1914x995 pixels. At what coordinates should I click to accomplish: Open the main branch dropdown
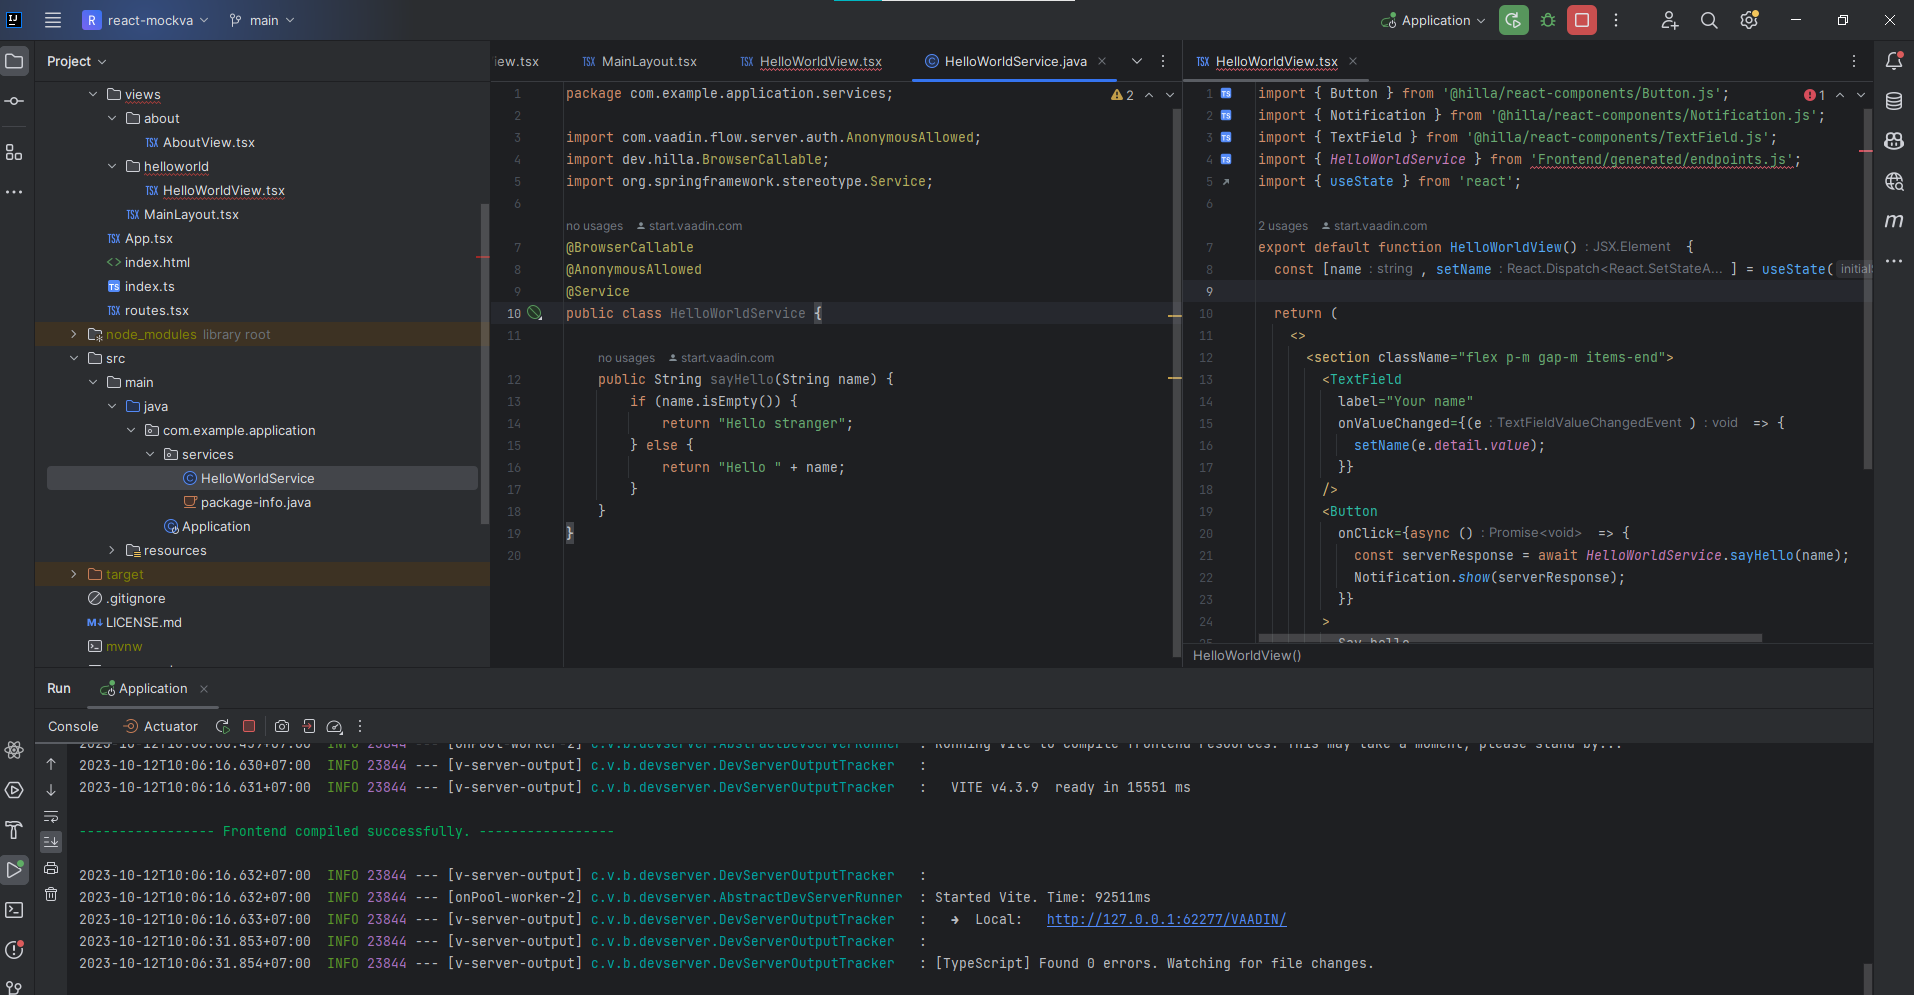(262, 20)
